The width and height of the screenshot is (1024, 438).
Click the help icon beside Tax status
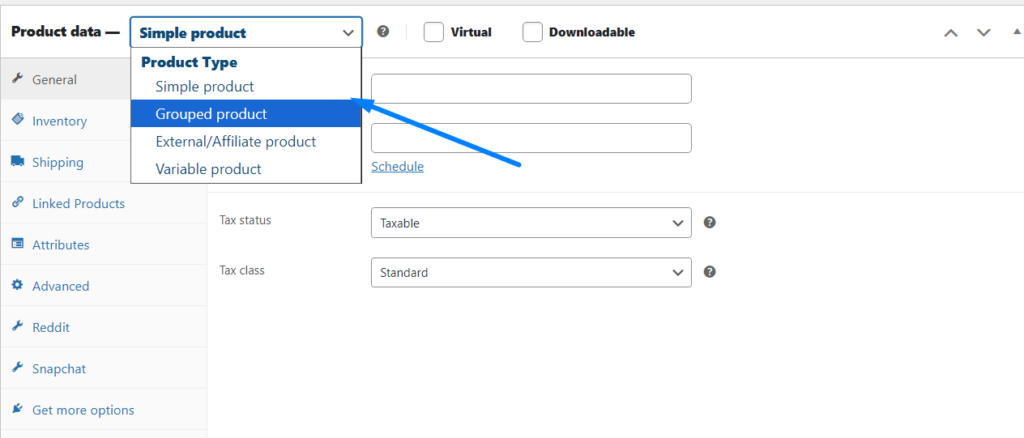(710, 222)
